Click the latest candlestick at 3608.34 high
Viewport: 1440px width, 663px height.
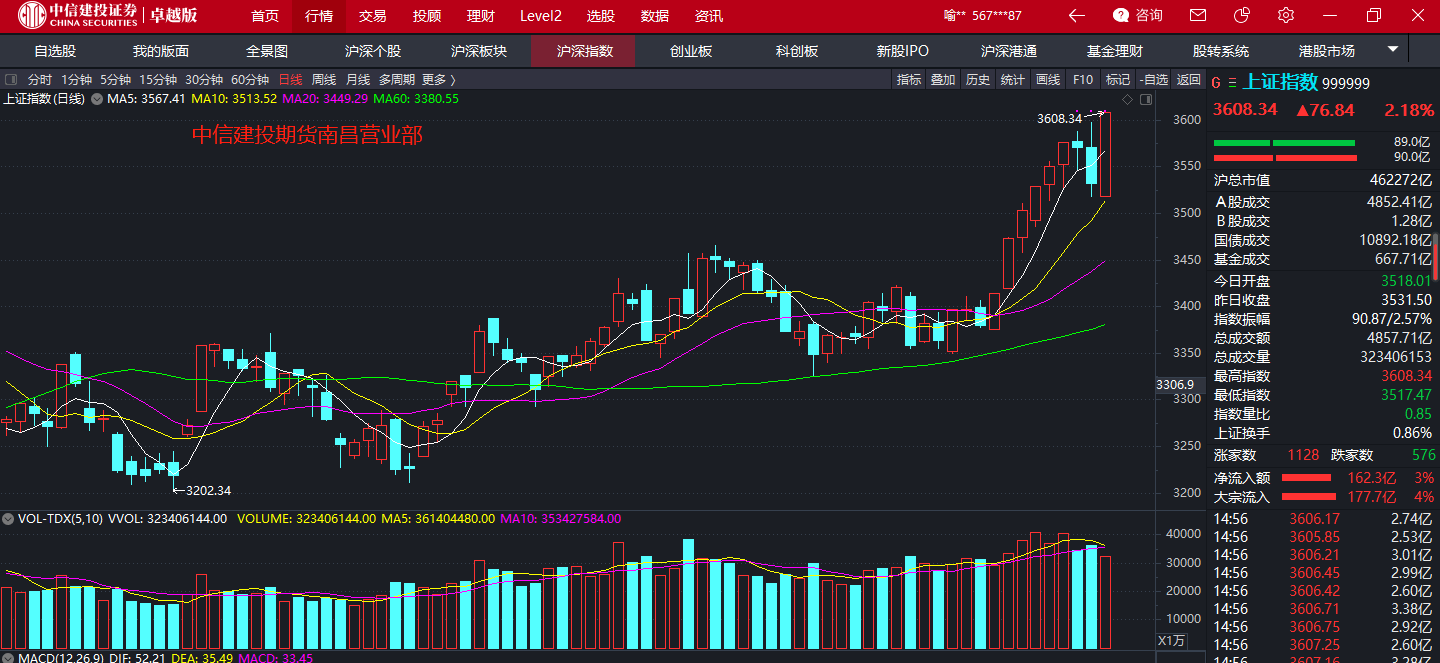1105,155
